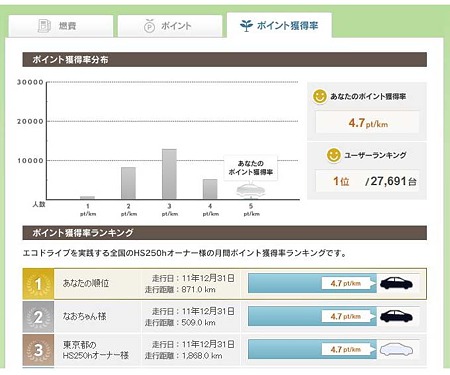Click the 20000 axis label
This screenshot has width=450, height=375.
30,121
